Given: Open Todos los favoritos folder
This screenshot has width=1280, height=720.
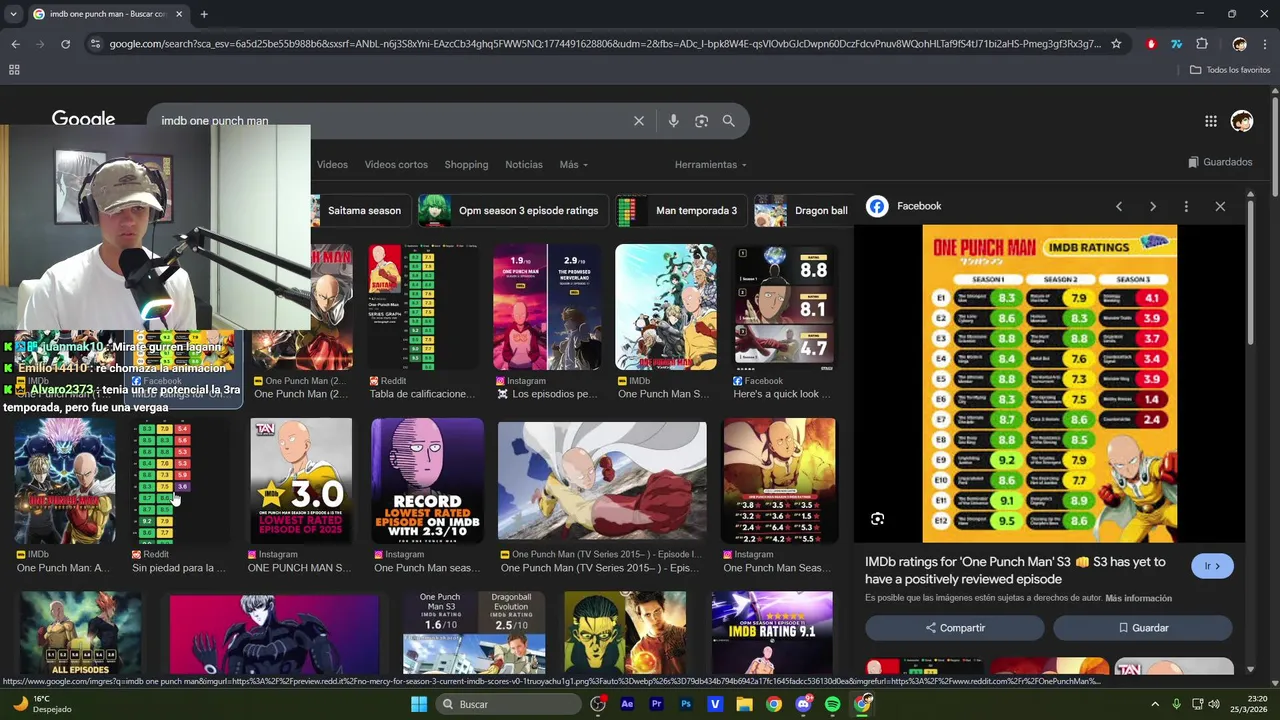Looking at the screenshot, I should [1230, 70].
